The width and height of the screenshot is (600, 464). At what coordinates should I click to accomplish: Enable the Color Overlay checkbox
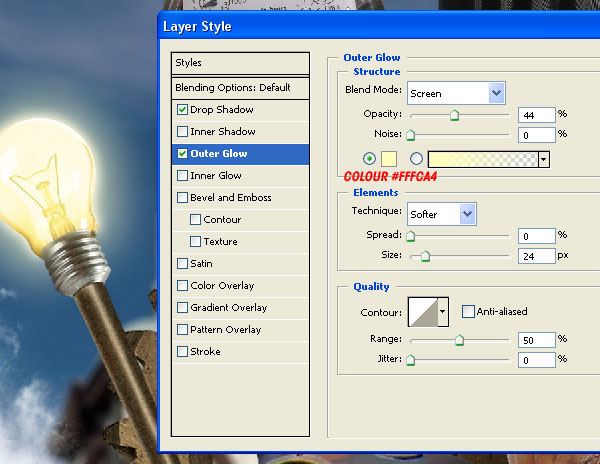[x=182, y=286]
